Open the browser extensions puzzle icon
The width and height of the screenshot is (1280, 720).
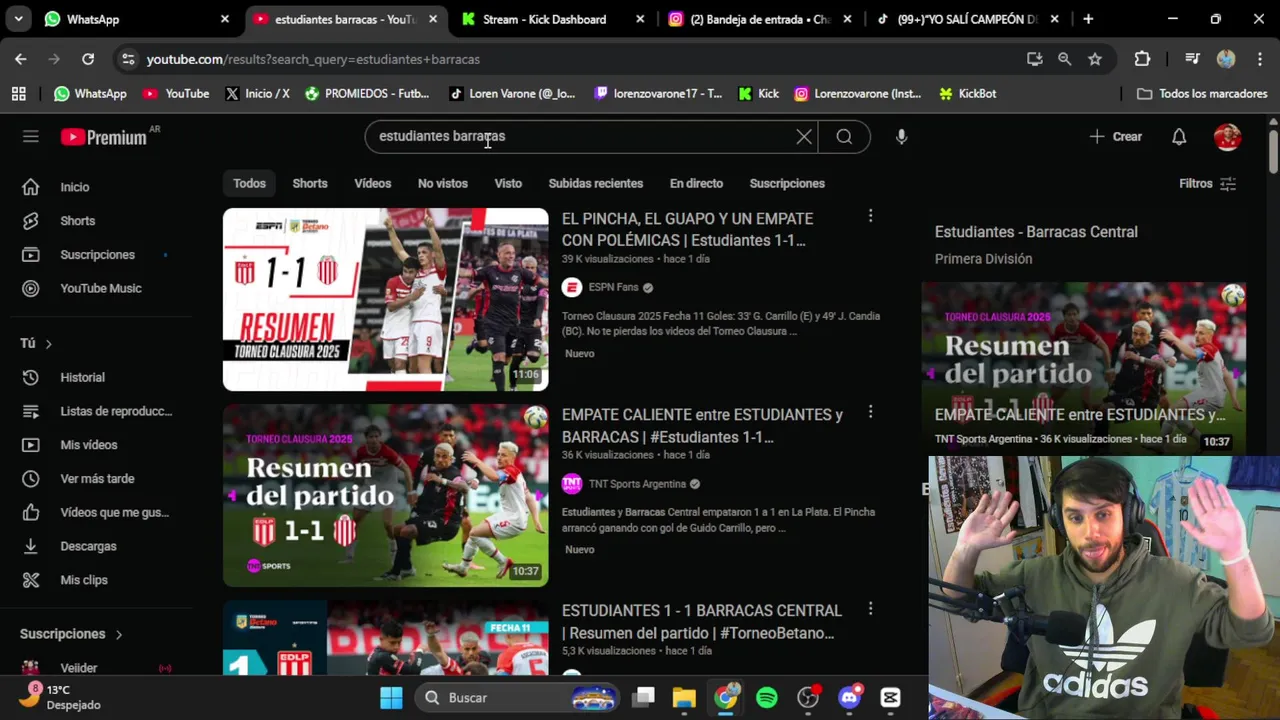pos(1142,59)
